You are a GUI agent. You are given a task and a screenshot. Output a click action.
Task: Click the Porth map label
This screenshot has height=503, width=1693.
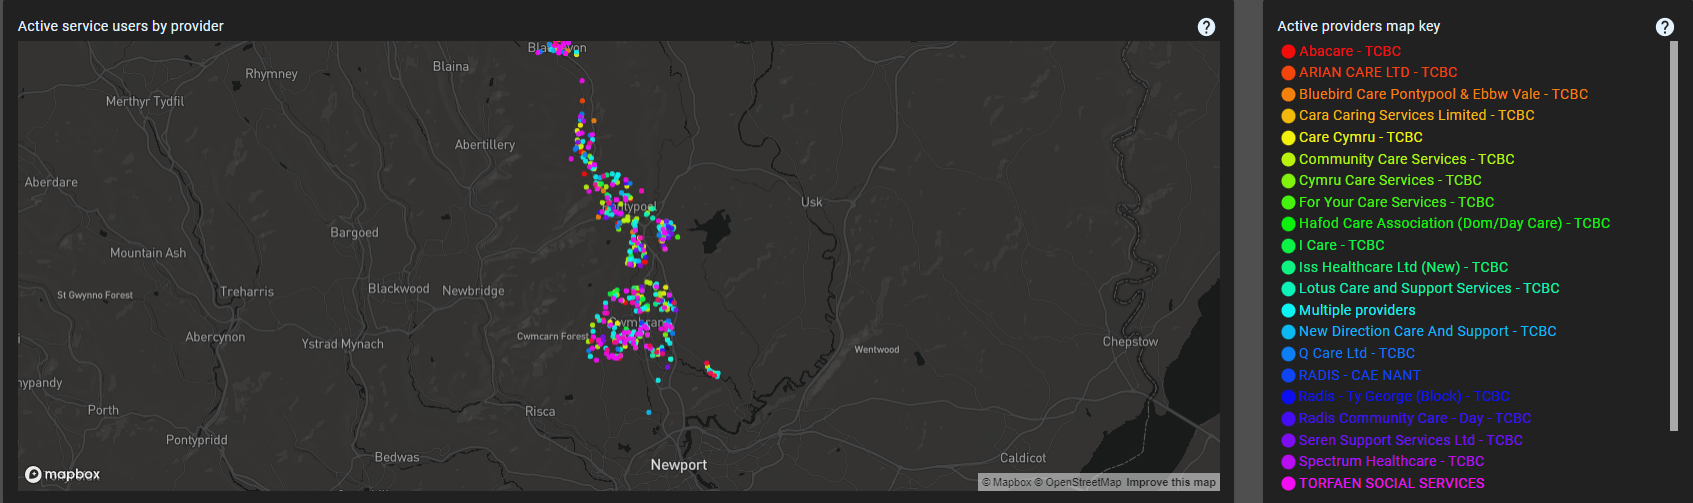coord(103,411)
